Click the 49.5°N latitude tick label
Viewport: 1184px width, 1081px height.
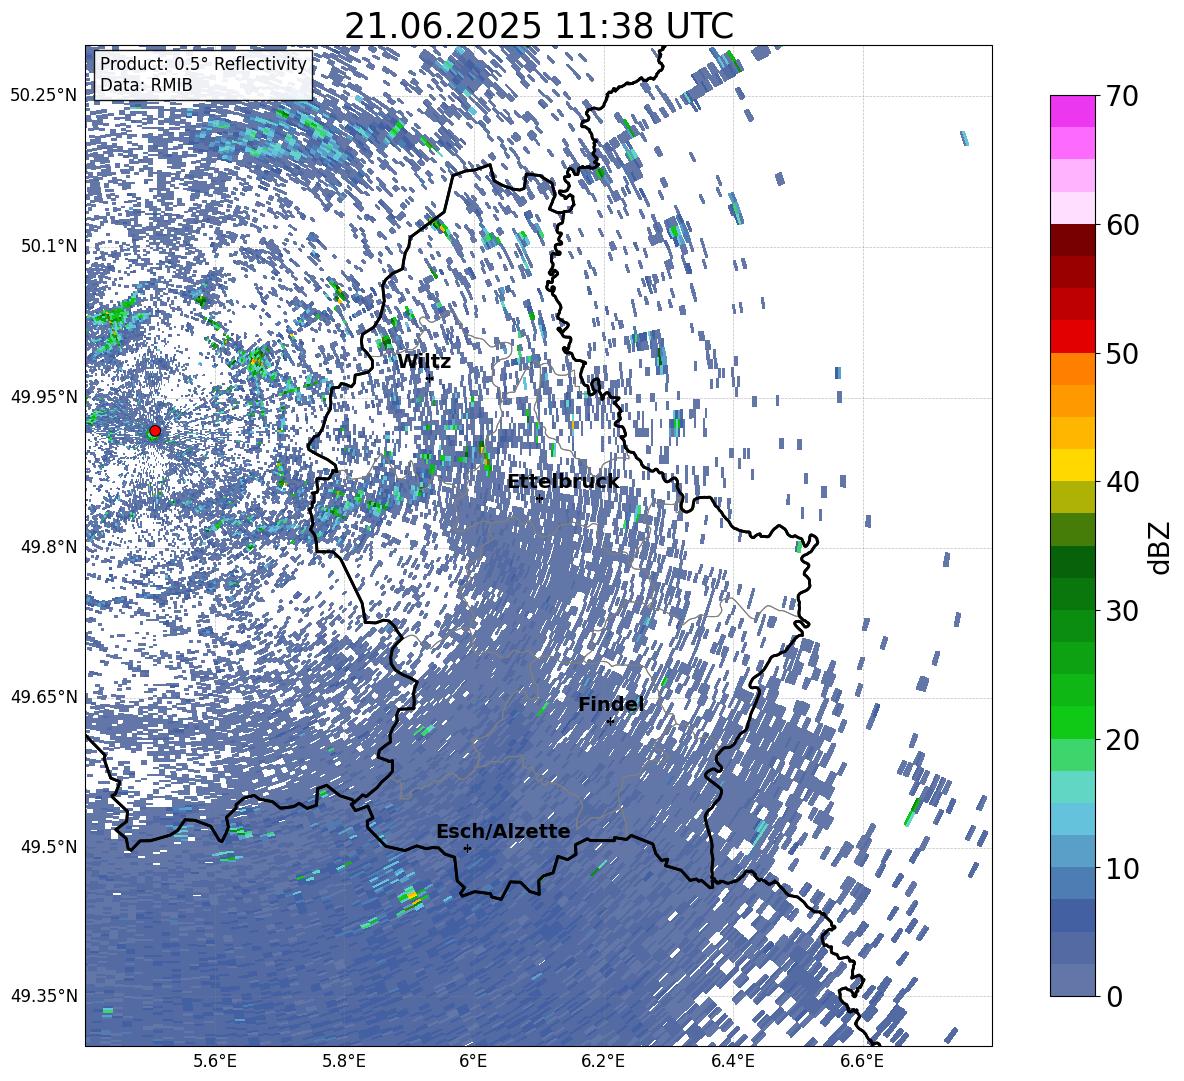click(49, 846)
